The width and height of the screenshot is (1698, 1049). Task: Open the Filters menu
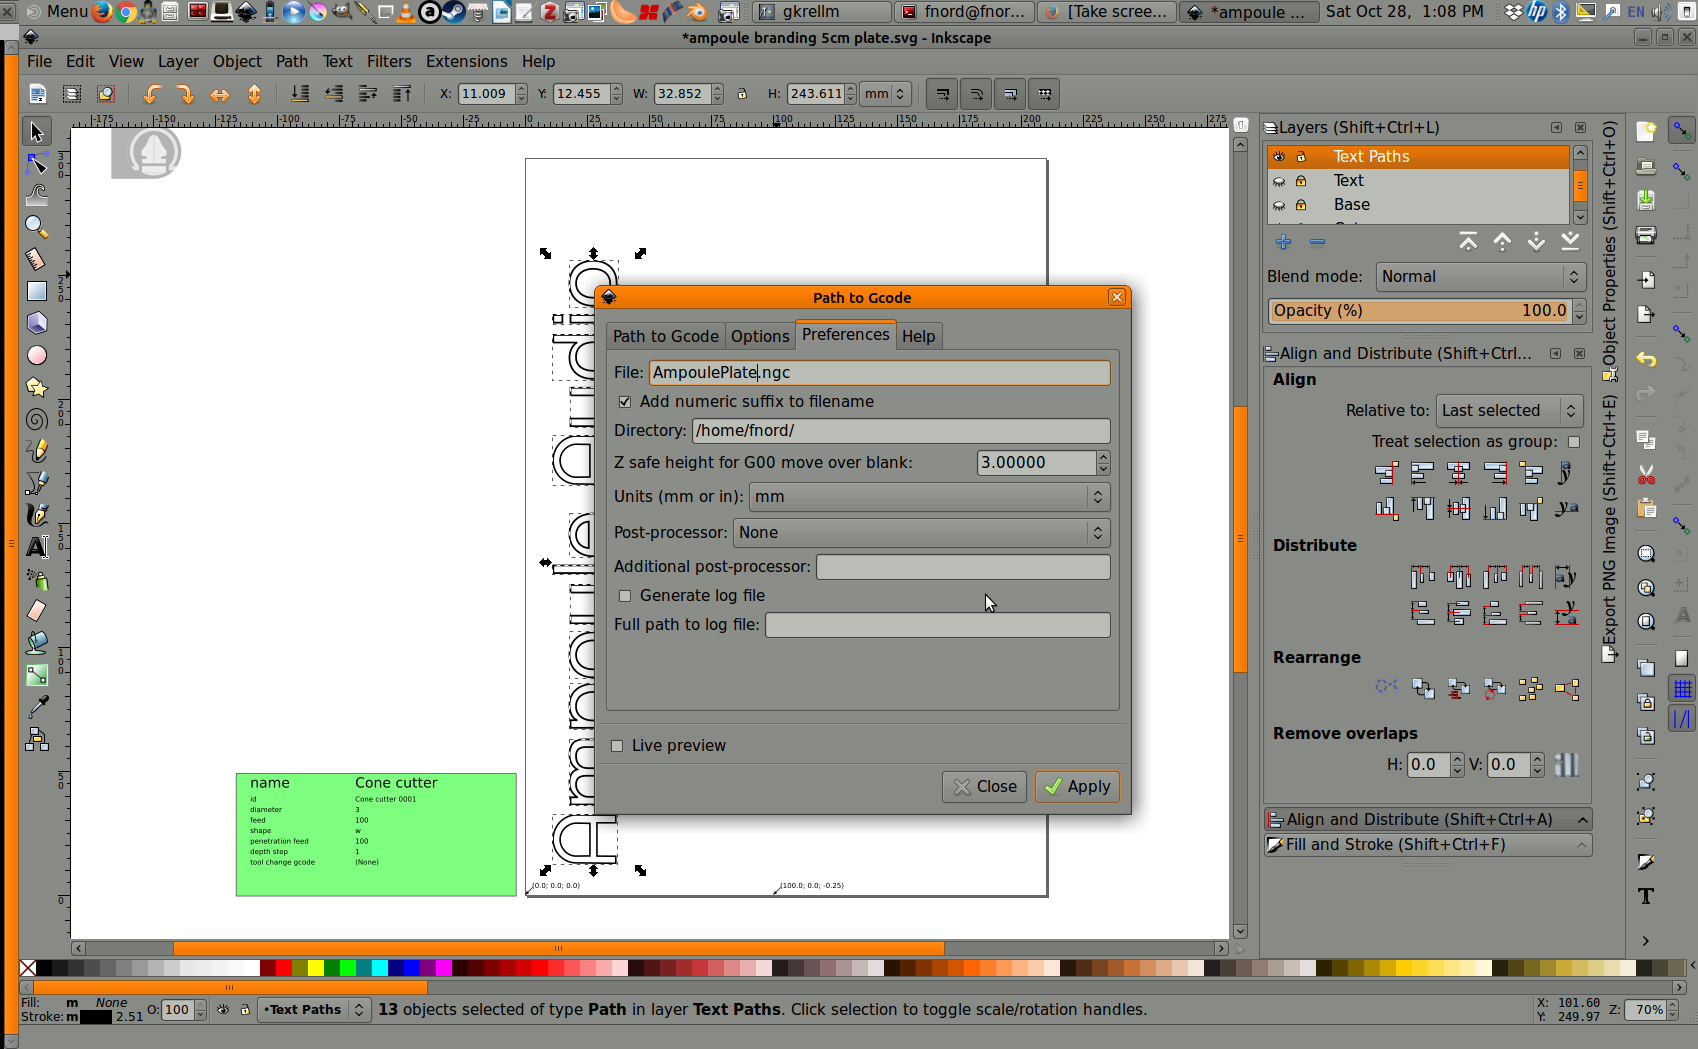pyautogui.click(x=389, y=62)
